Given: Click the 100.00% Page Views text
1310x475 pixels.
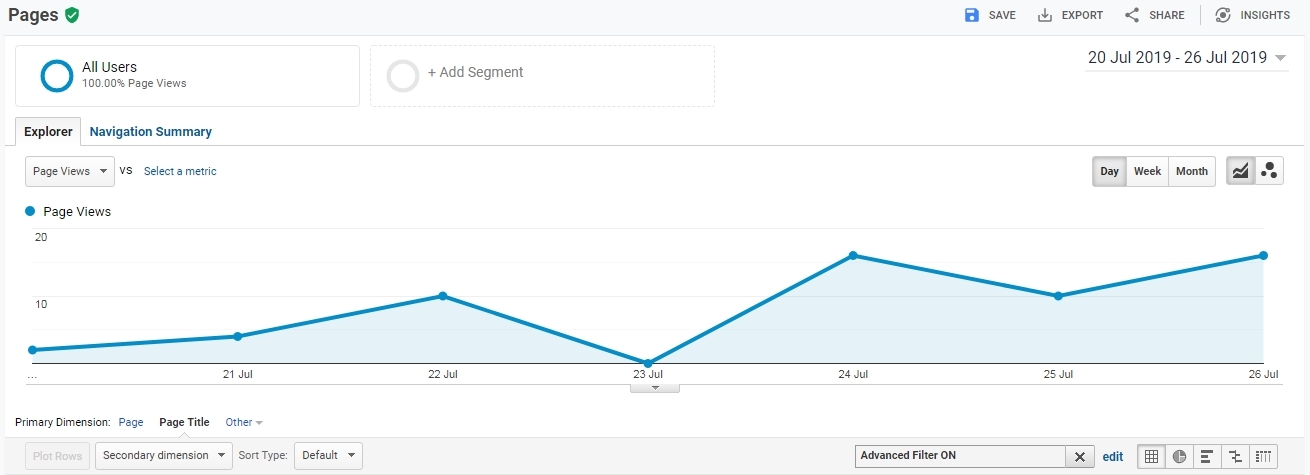Looking at the screenshot, I should [134, 84].
